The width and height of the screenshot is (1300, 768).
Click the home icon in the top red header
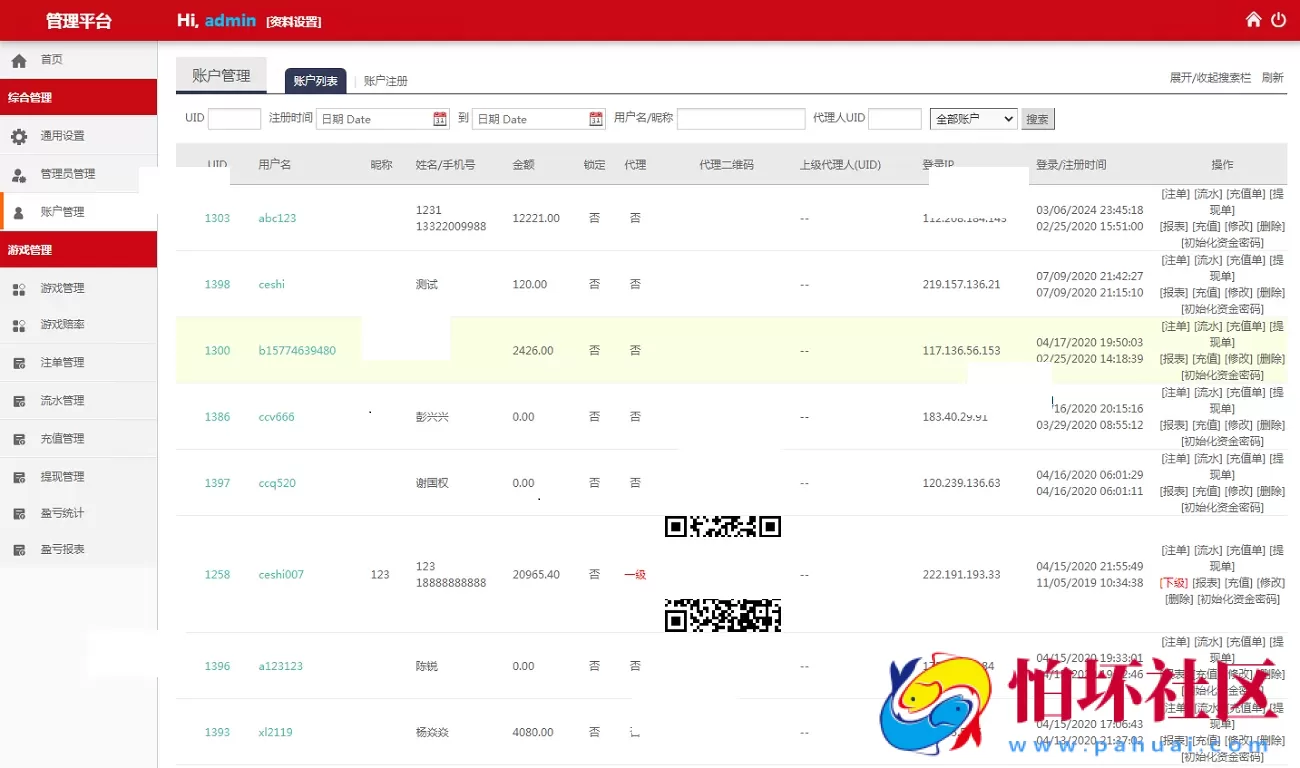[x=1252, y=18]
